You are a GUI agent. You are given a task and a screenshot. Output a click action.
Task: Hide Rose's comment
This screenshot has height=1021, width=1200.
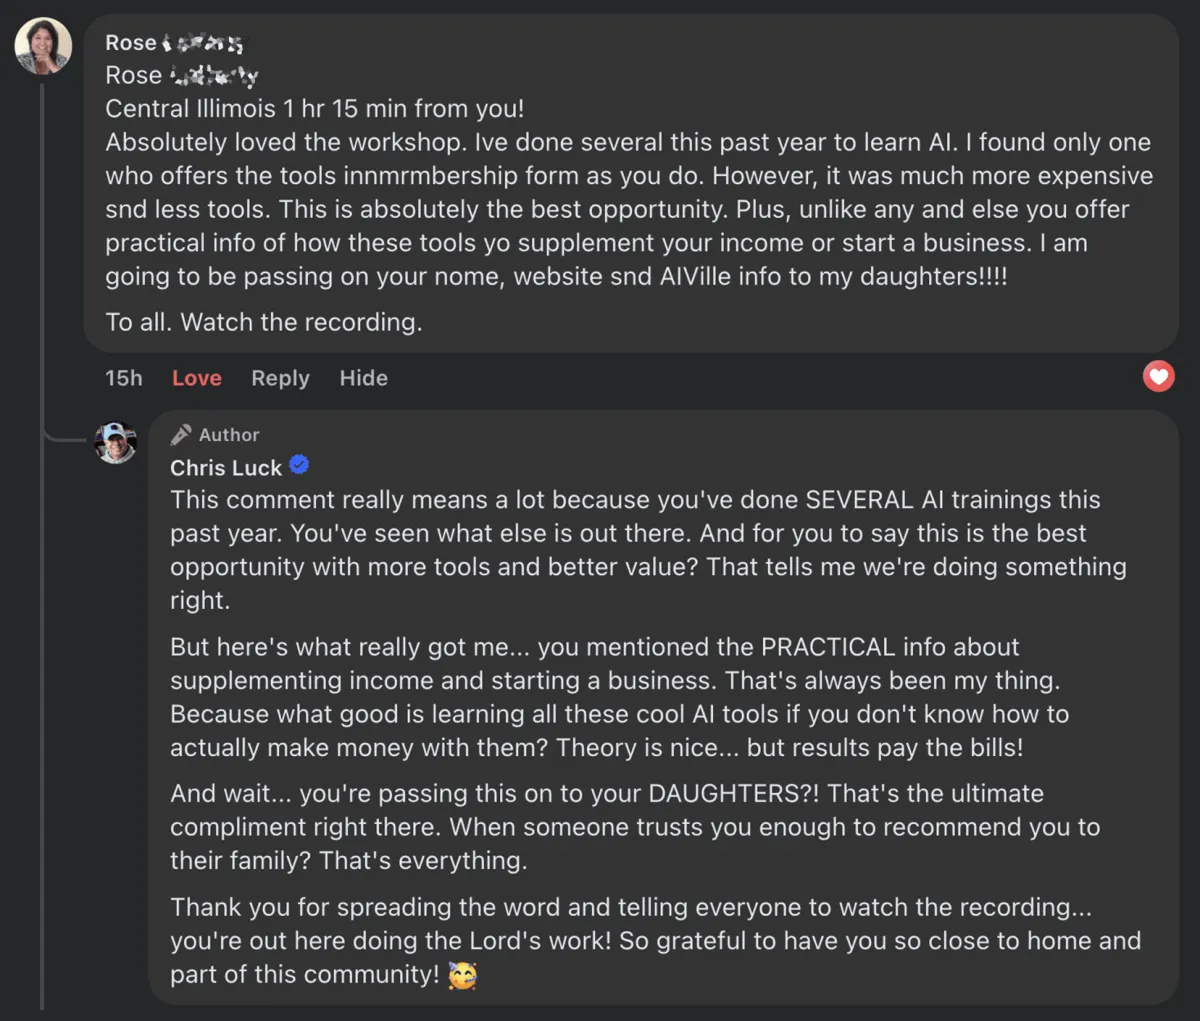(363, 378)
